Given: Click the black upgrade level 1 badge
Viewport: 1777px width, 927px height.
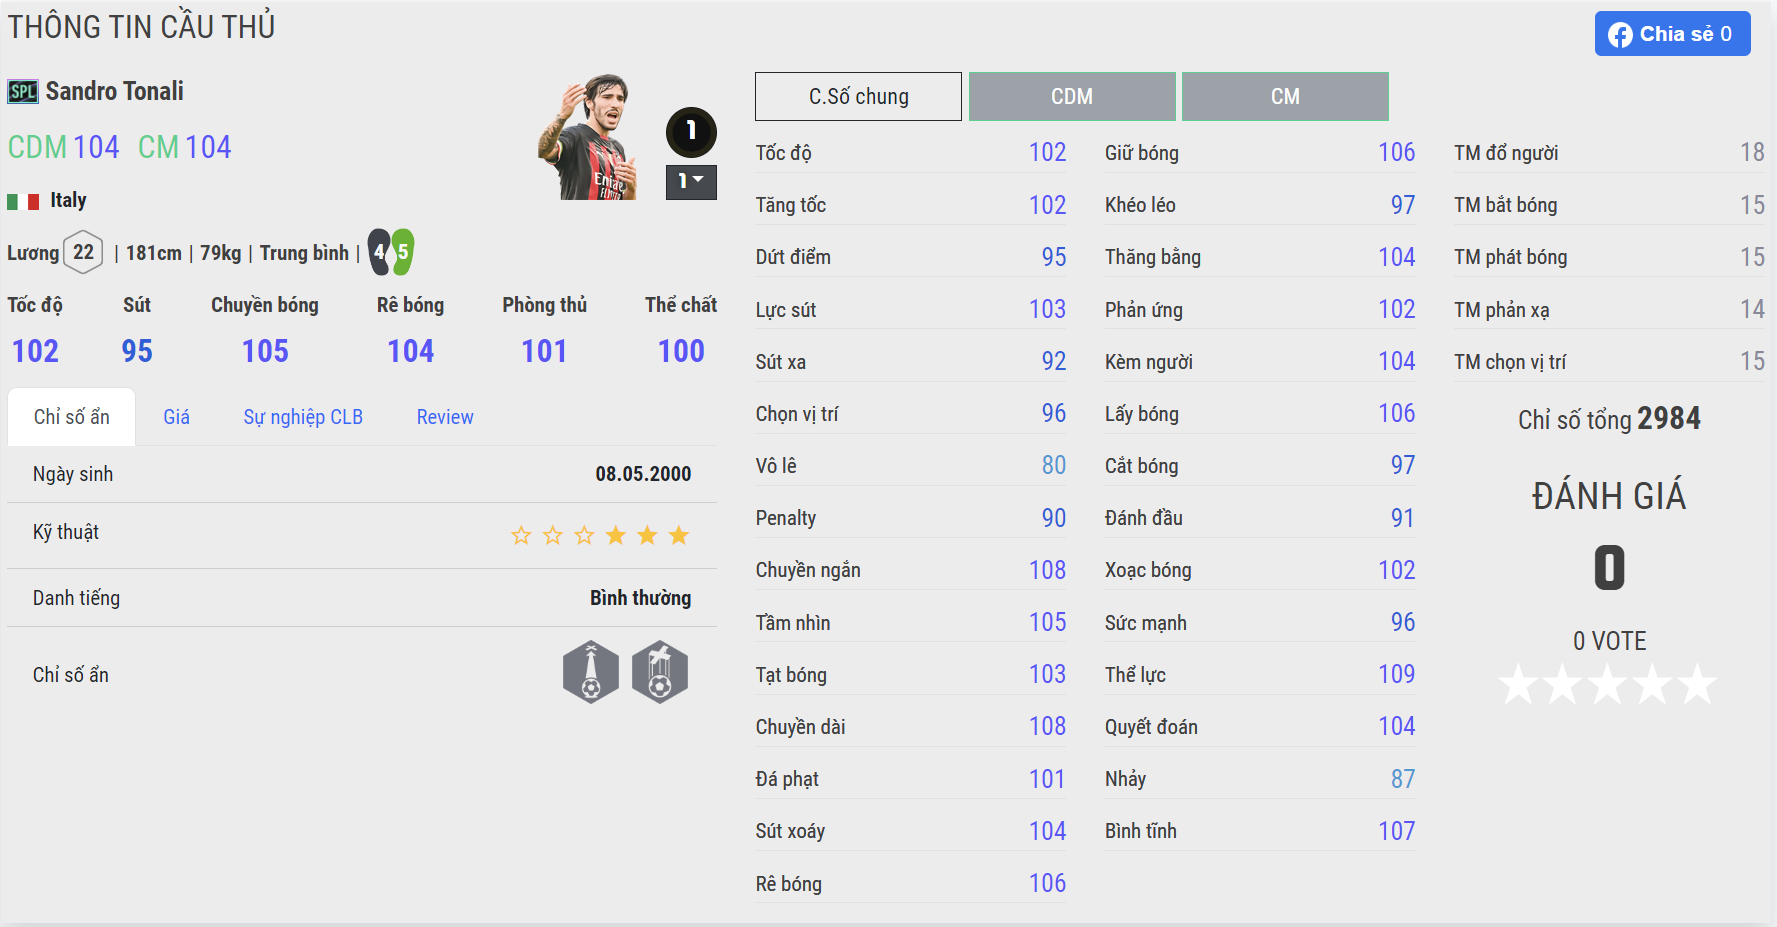Looking at the screenshot, I should pos(691,131).
